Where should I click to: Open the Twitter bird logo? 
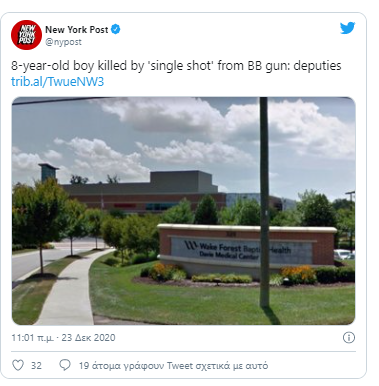tap(347, 28)
